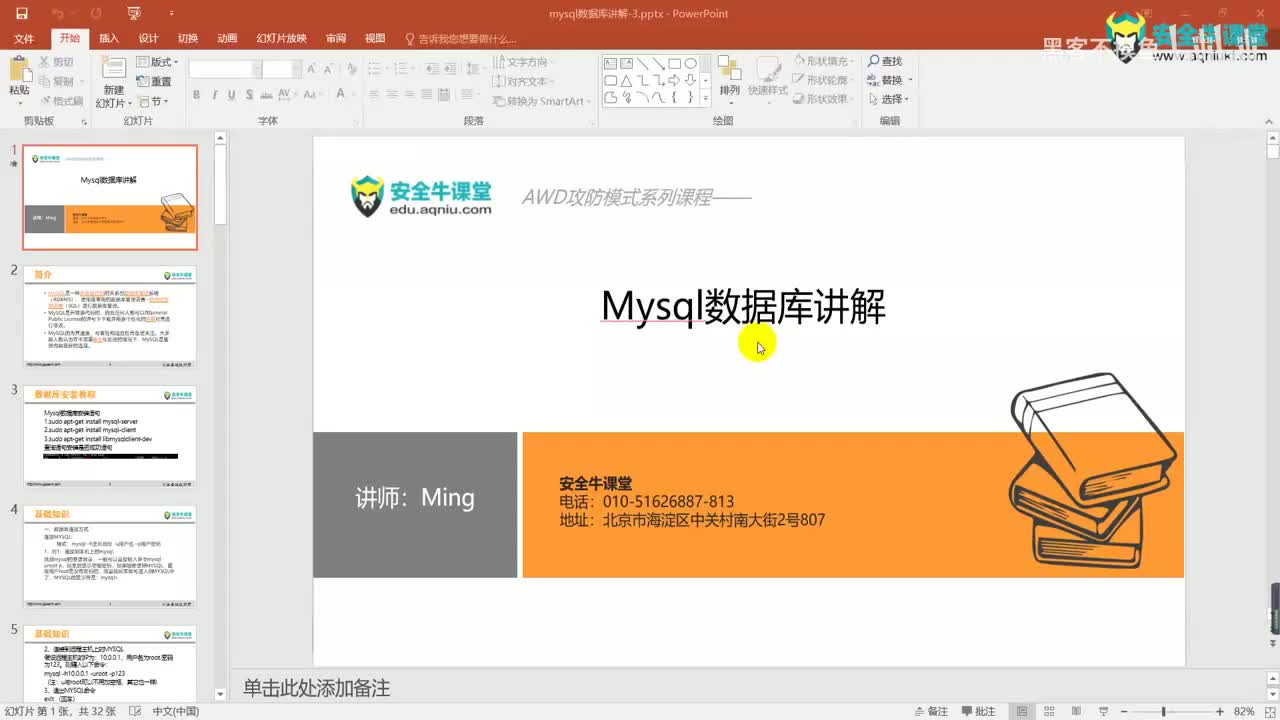Viewport: 1280px width, 720px height.
Task: Toggle Bold formatting
Action: 197,96
